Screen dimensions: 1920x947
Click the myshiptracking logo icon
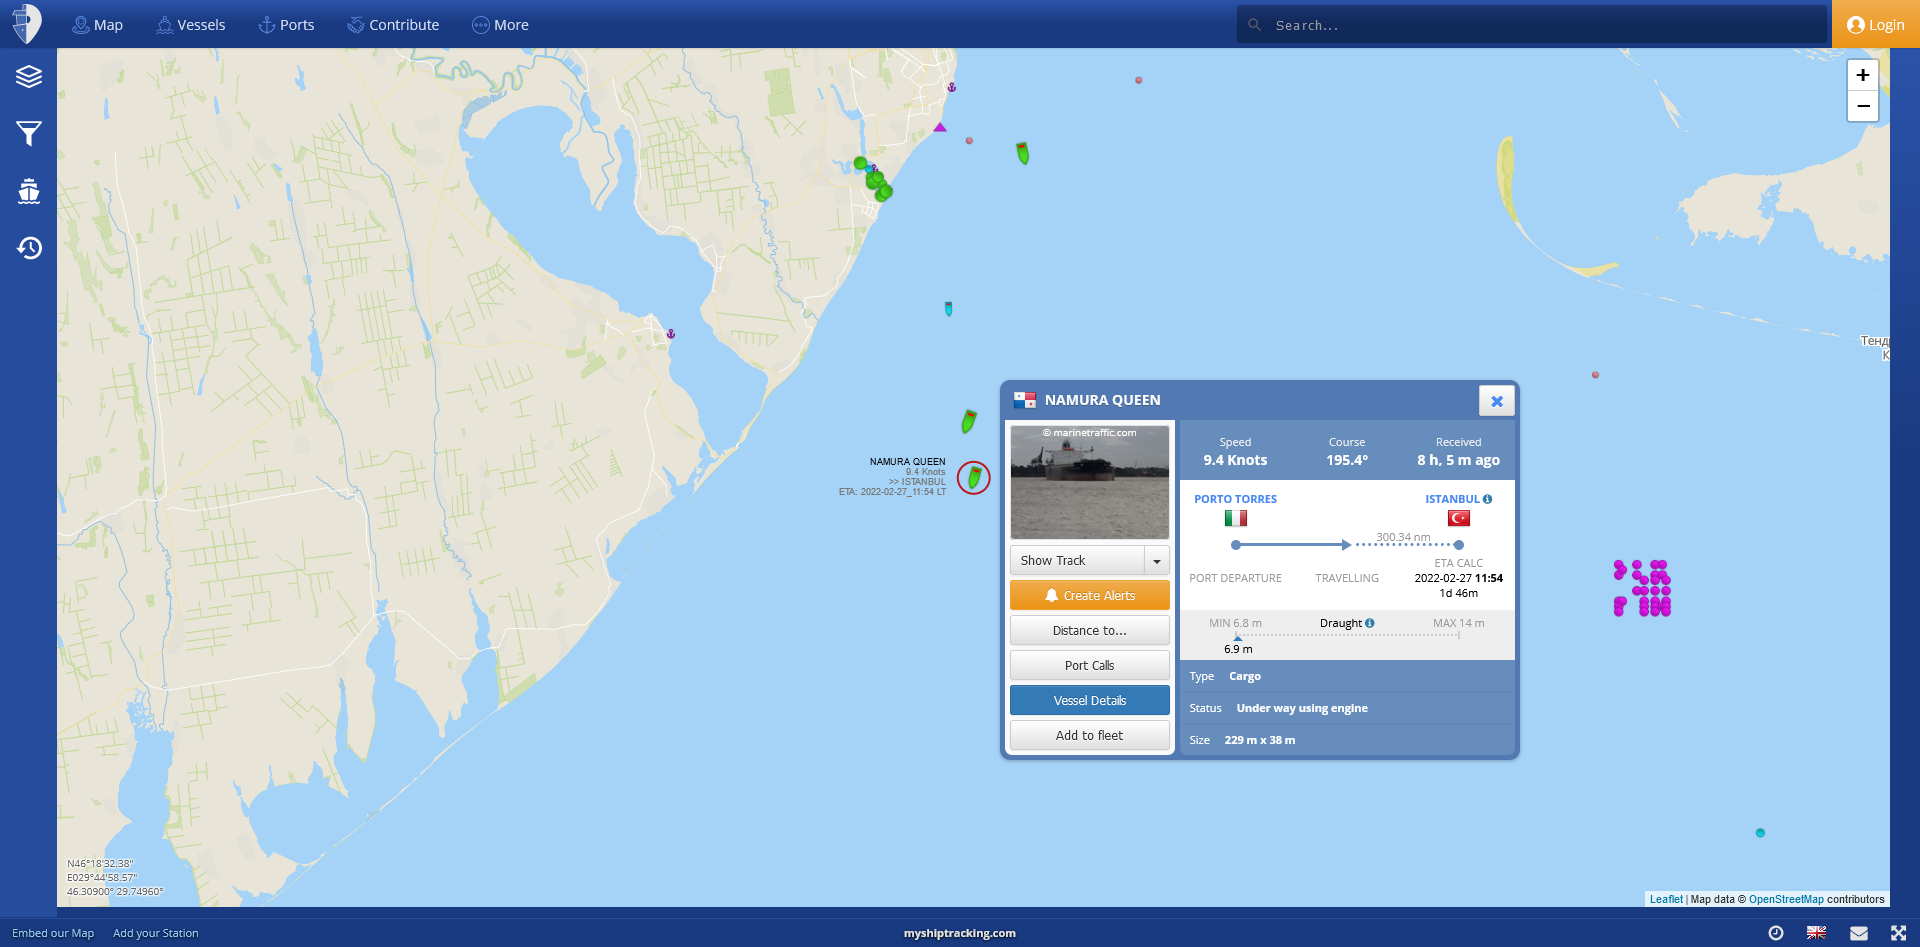[27, 23]
